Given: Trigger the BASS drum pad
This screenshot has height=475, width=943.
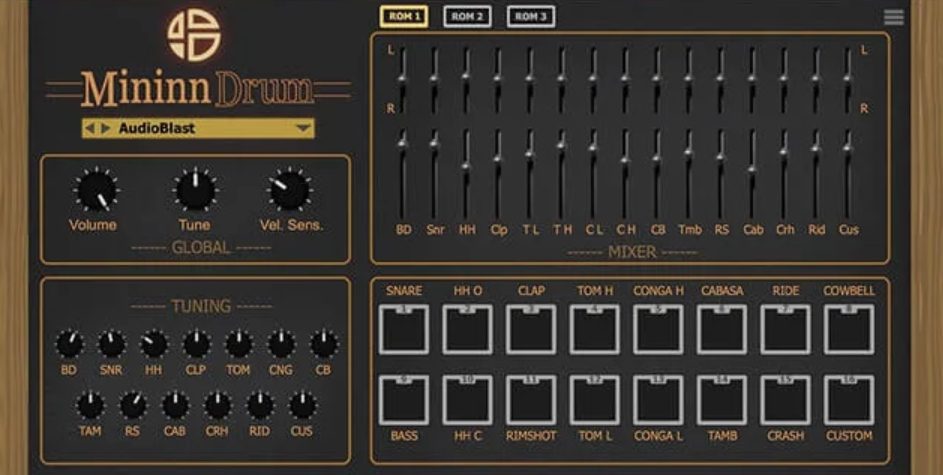Looking at the screenshot, I should click(403, 400).
